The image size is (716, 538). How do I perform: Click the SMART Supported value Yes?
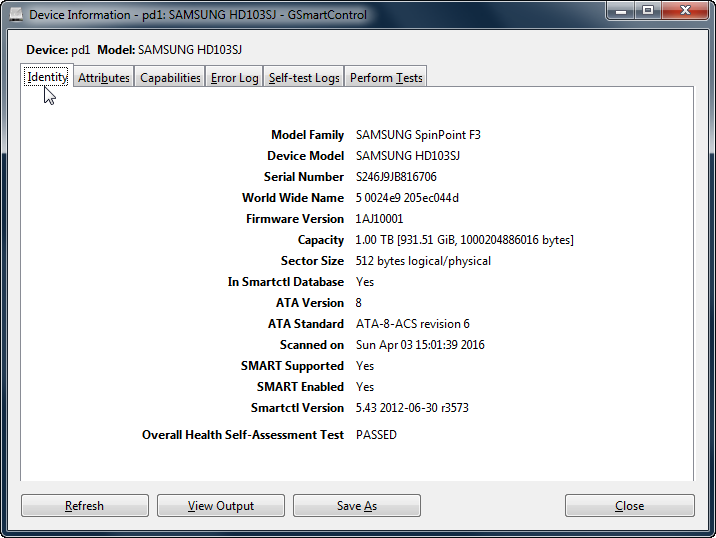(364, 366)
